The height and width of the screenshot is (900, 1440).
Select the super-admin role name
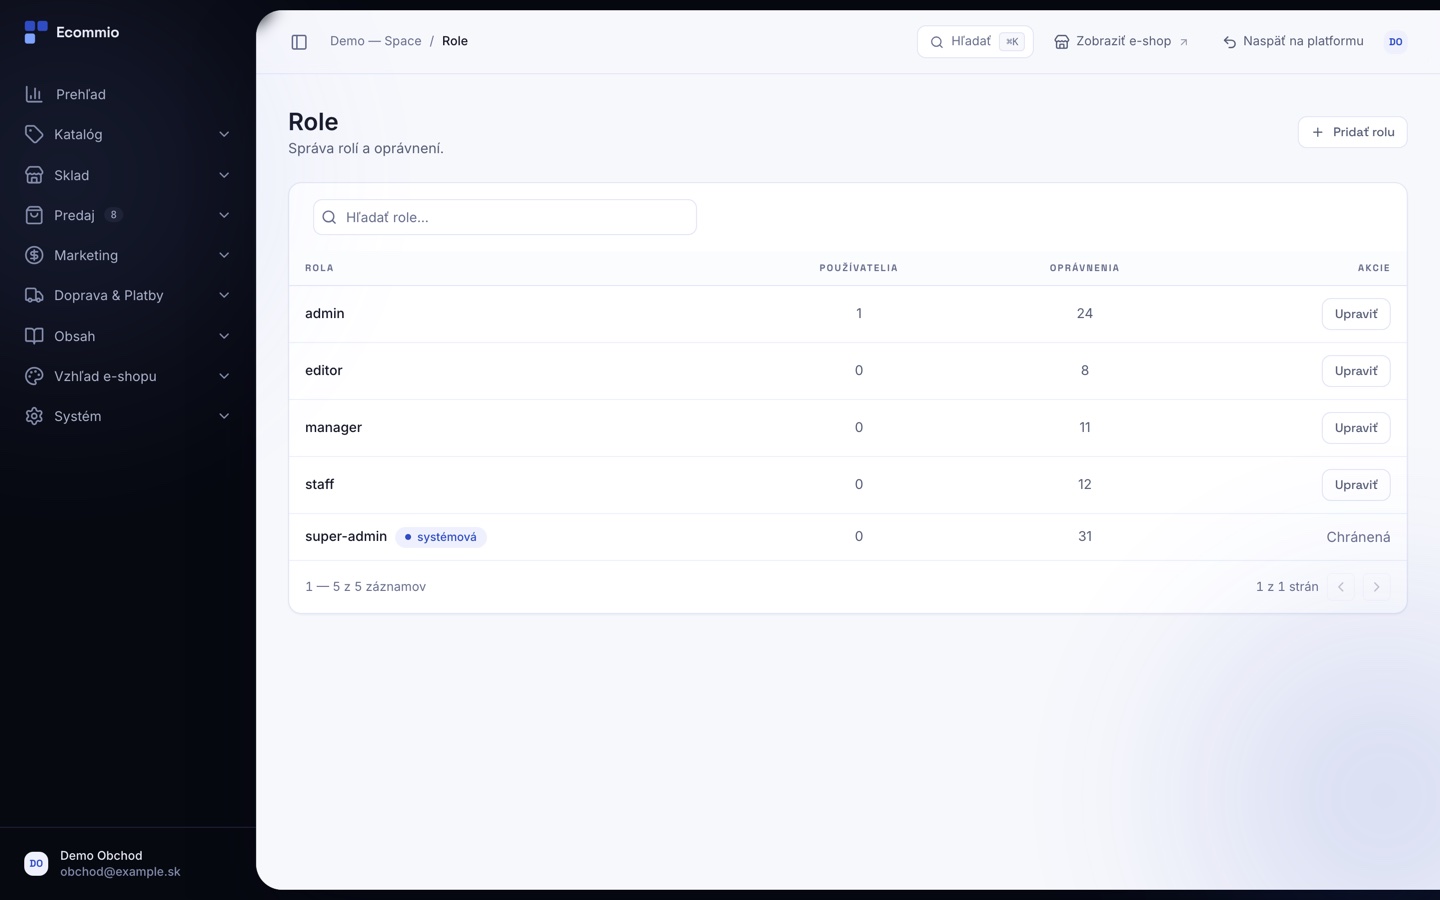(x=346, y=536)
